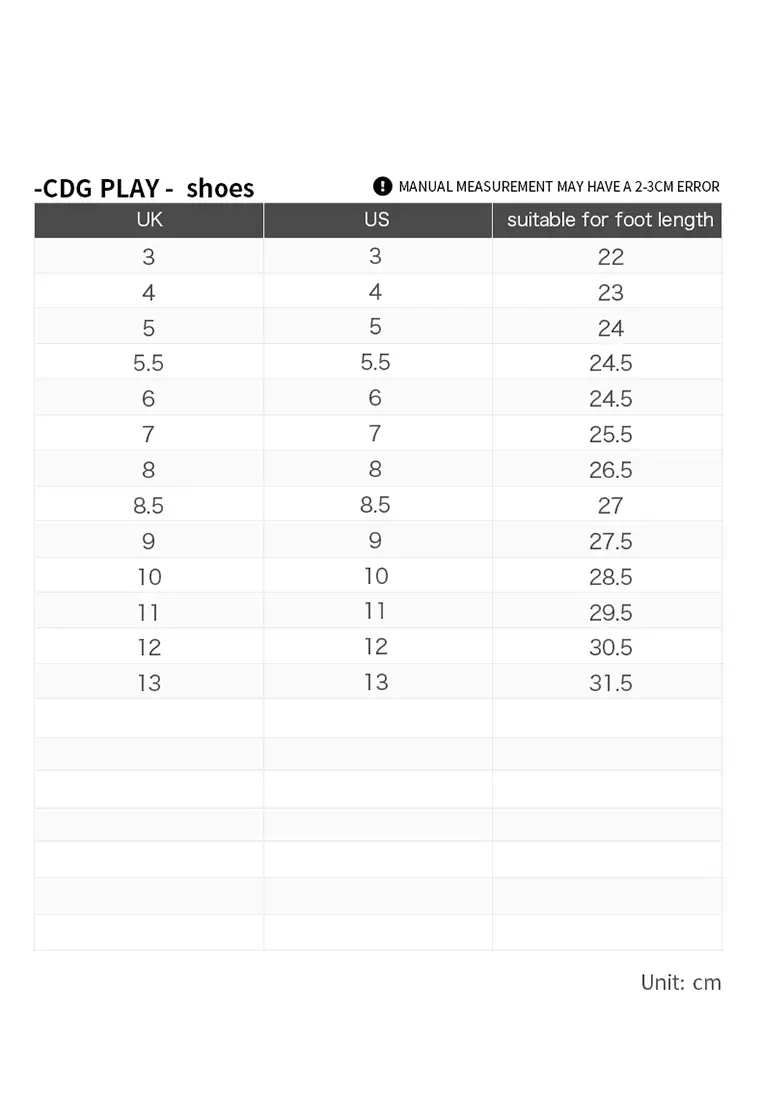The width and height of the screenshot is (762, 1100).
Task: Click the foot length 25.5 cell
Action: coord(608,434)
